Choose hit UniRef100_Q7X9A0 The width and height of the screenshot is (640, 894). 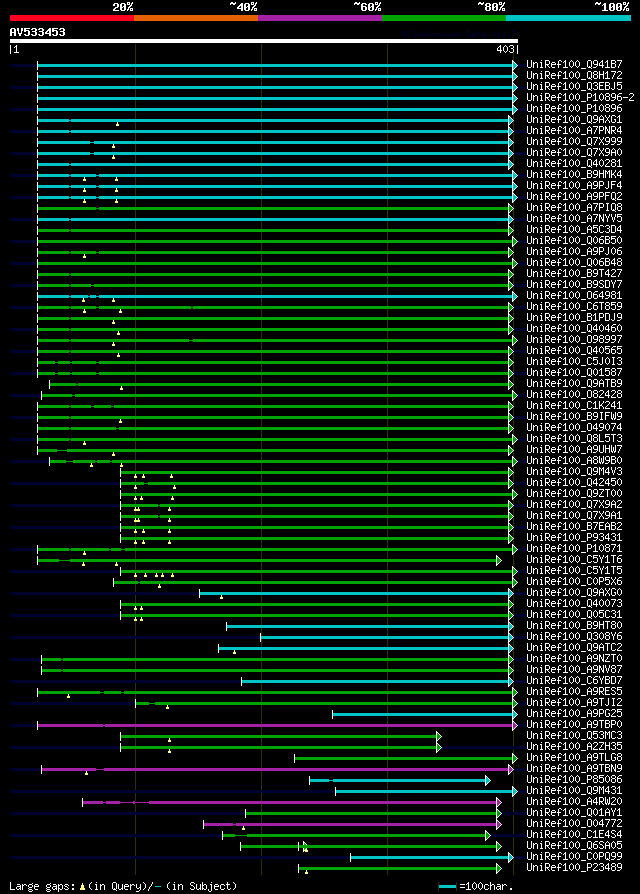click(574, 153)
